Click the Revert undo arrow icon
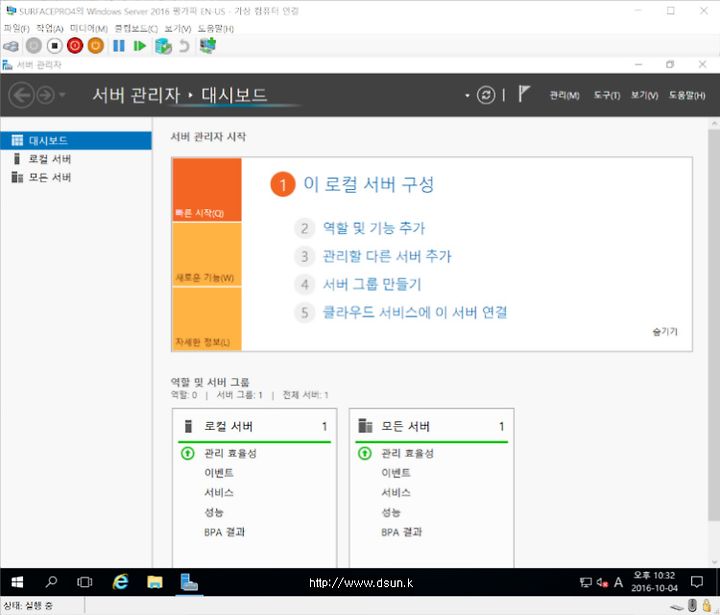The image size is (720, 615). click(184, 46)
